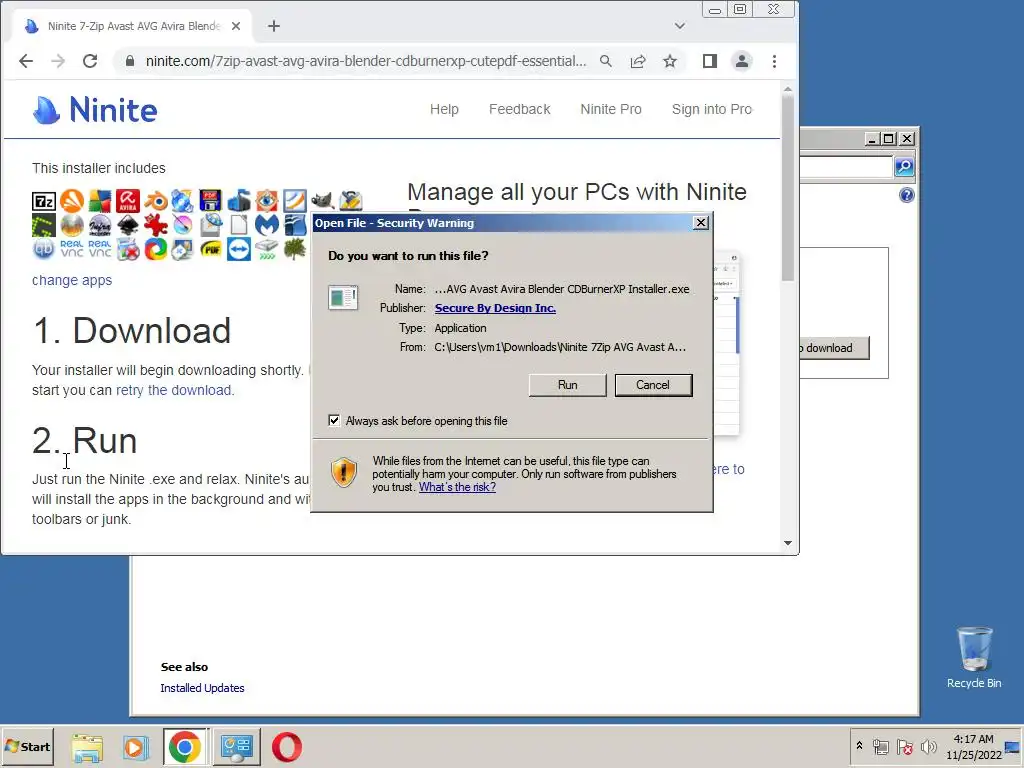Click the search button in background window
The width and height of the screenshot is (1024, 768).
point(904,167)
